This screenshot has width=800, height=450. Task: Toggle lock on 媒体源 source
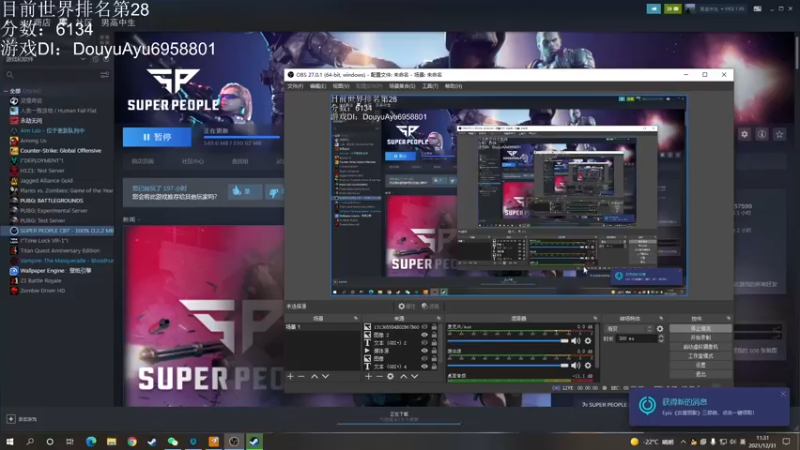(x=434, y=351)
